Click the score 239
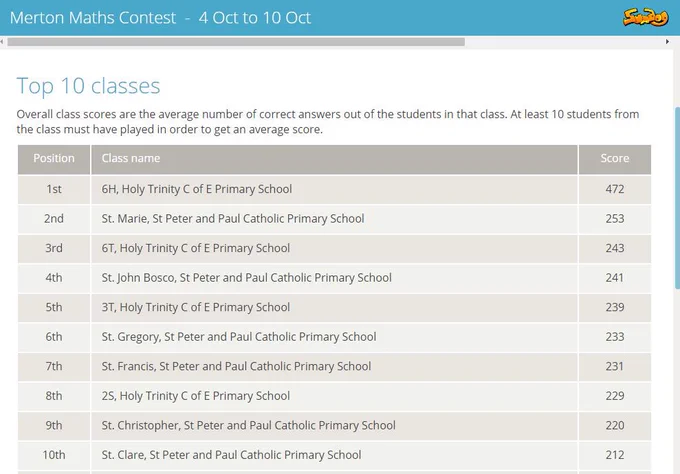This screenshot has width=680, height=474. click(615, 307)
